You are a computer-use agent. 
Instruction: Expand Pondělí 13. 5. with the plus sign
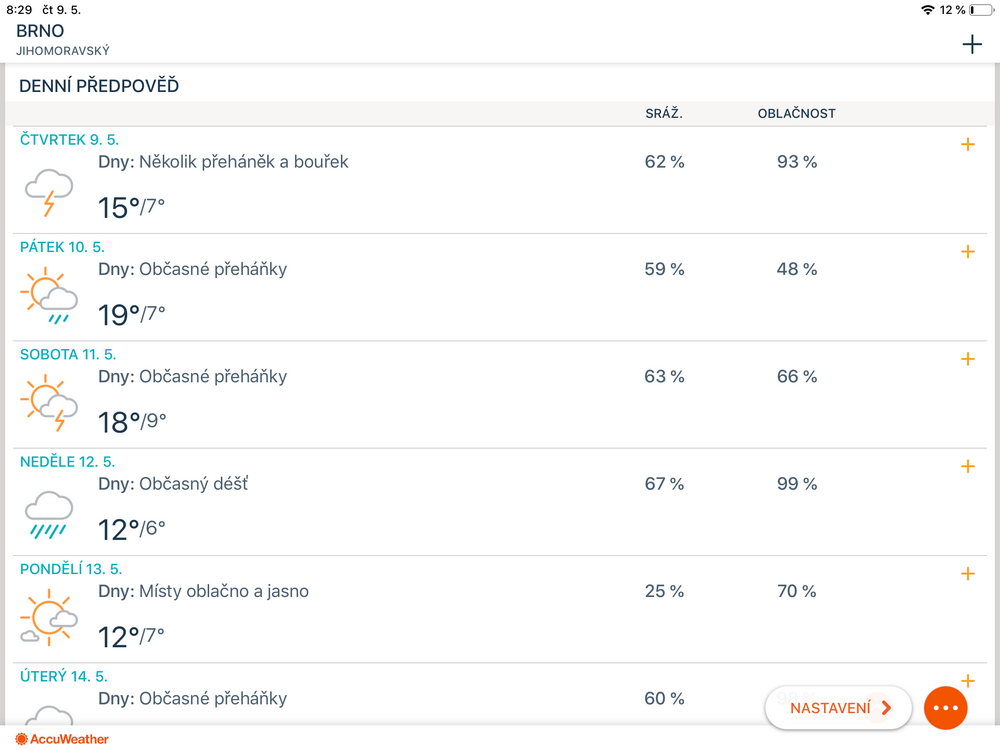click(x=967, y=573)
